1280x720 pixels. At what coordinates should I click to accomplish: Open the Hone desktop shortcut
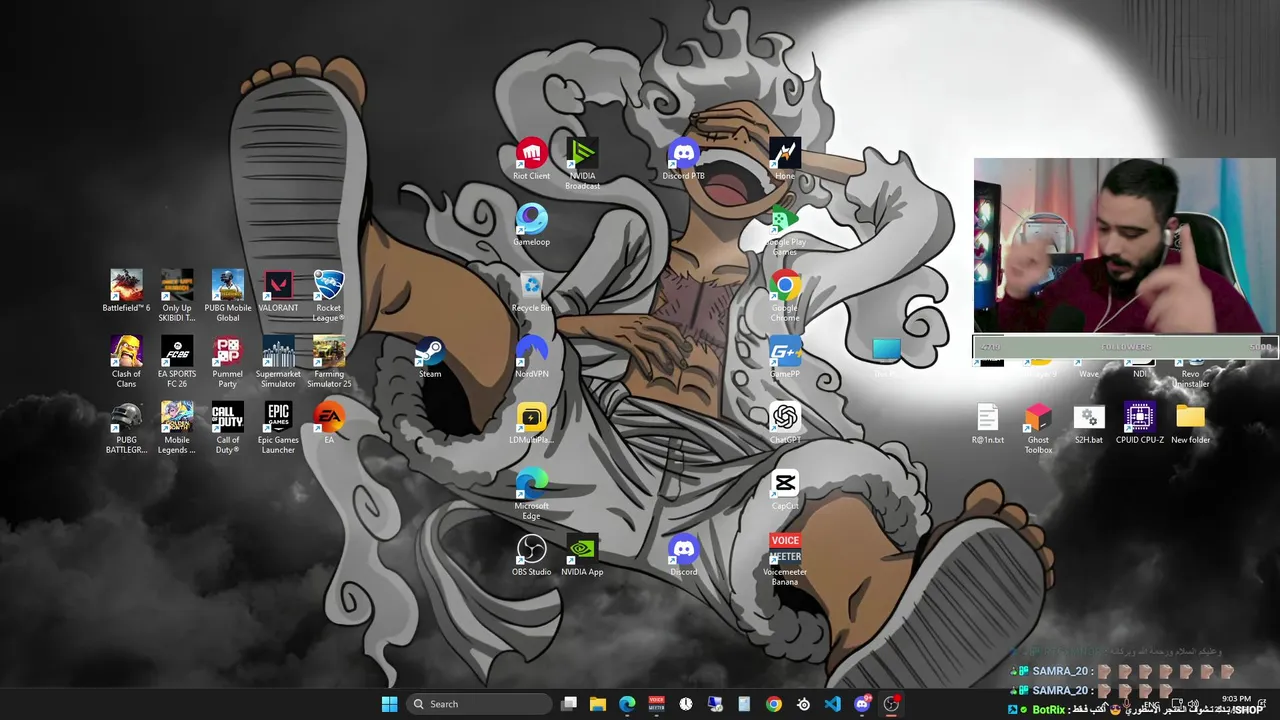[x=785, y=159]
